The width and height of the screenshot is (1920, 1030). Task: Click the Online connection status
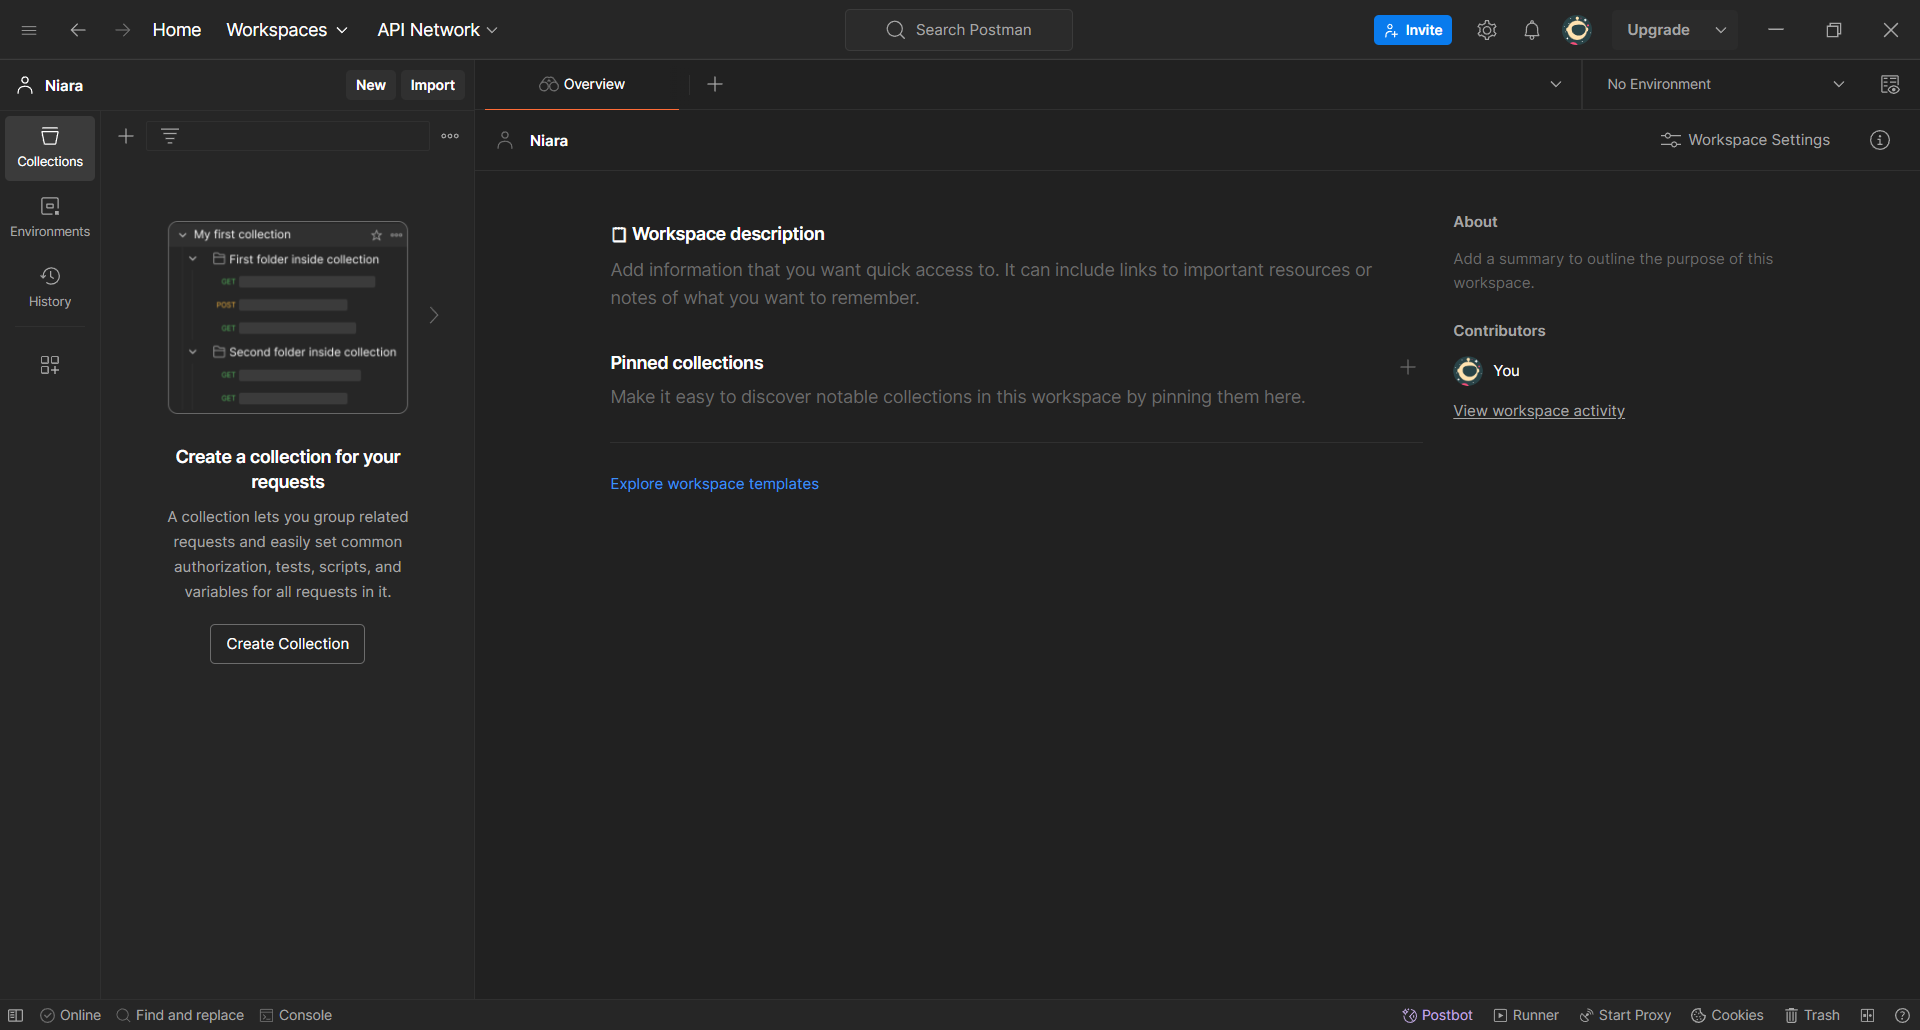click(70, 1015)
